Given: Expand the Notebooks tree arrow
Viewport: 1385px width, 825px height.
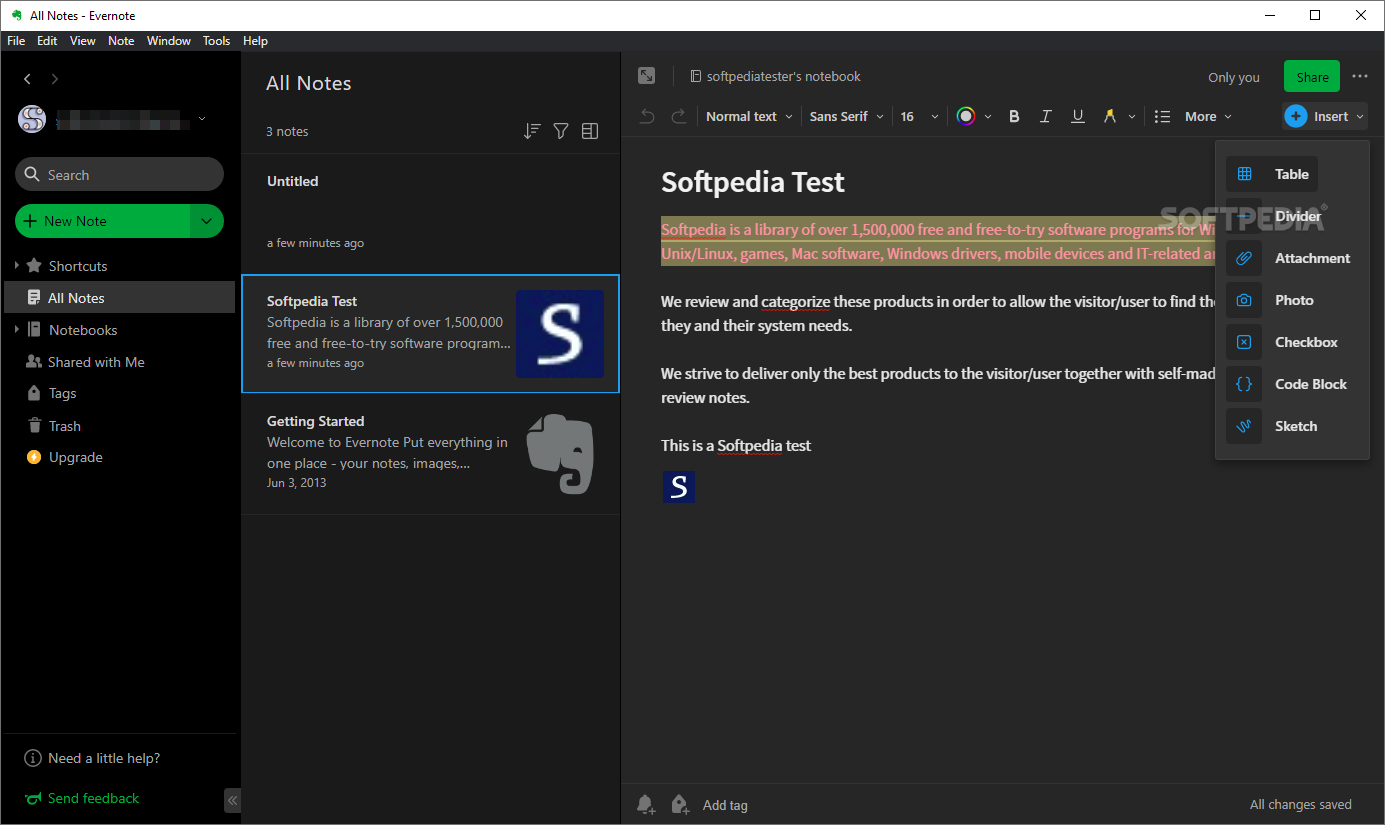Looking at the screenshot, I should click(x=16, y=330).
